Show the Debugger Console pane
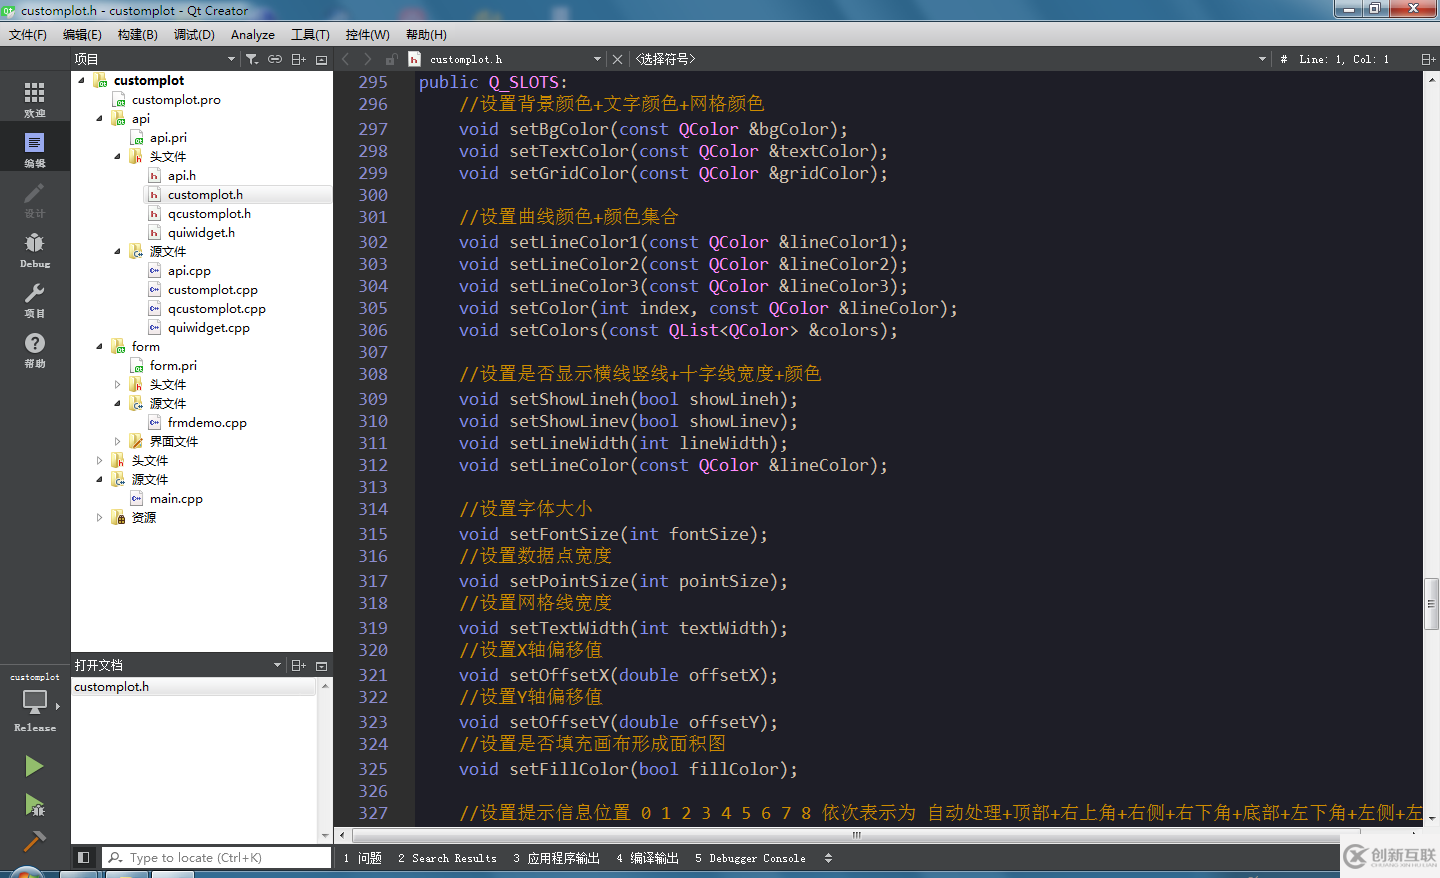 [750, 858]
